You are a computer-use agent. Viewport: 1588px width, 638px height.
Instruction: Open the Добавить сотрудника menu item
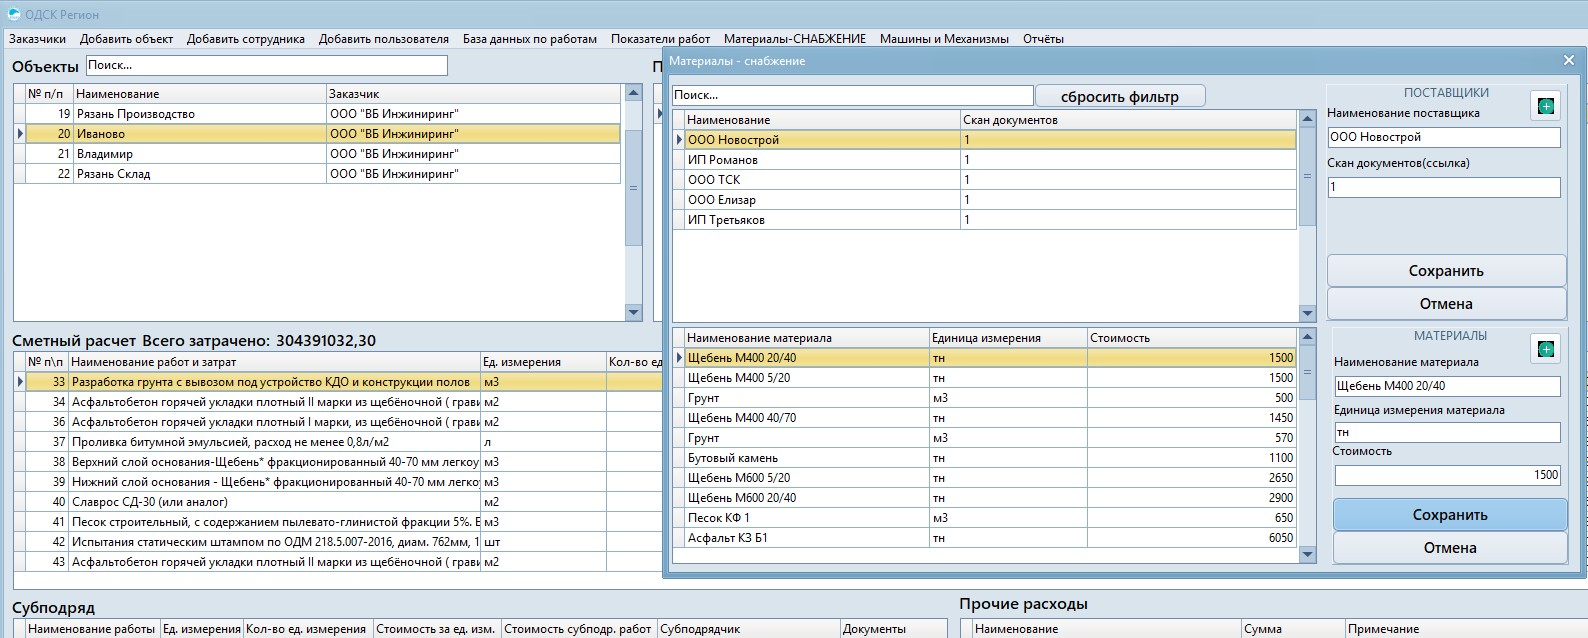click(x=246, y=39)
